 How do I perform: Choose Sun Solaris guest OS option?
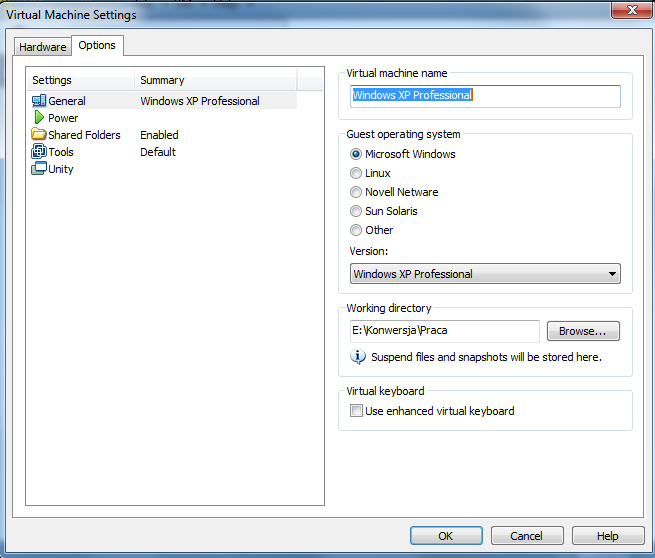point(355,211)
